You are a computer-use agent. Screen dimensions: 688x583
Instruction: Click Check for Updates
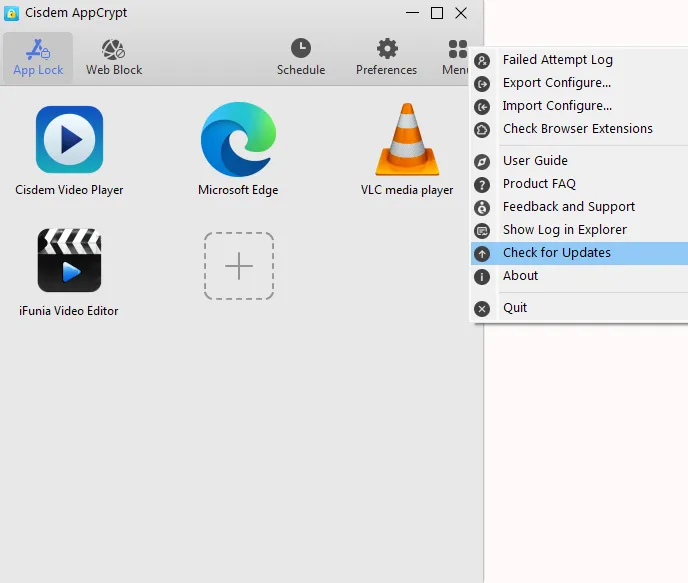(x=579, y=253)
